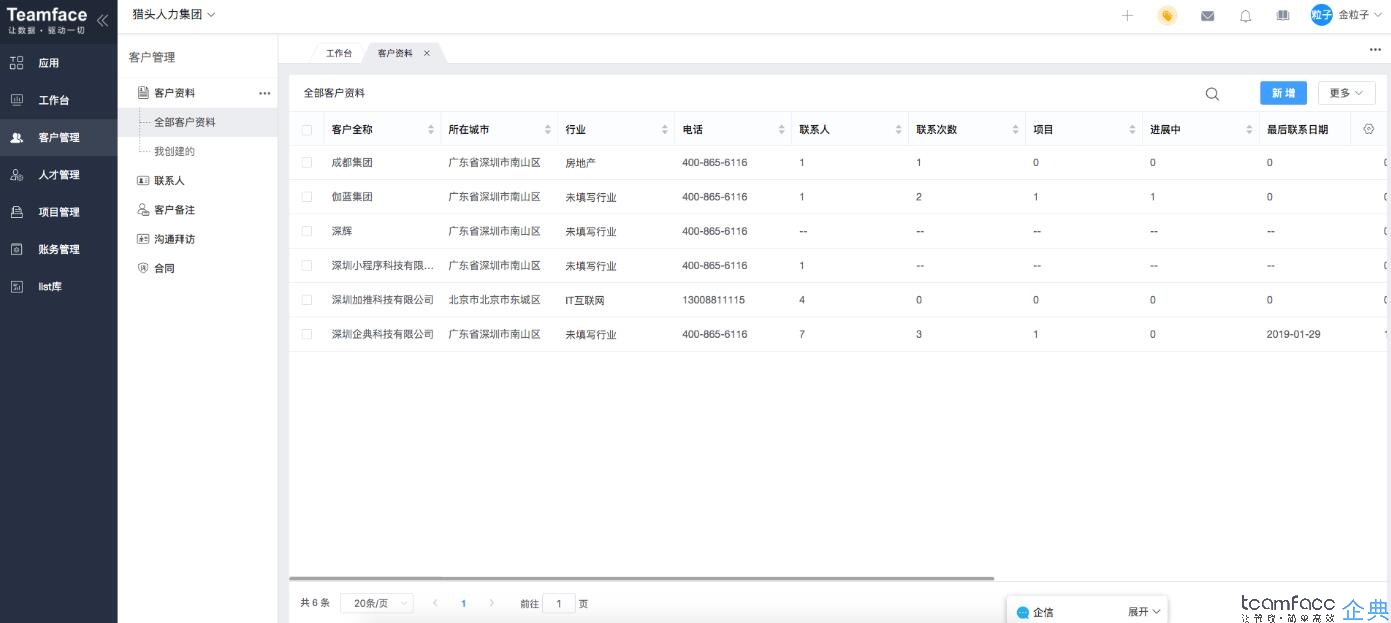1391x623 pixels.
Task: Click three-dots menu next to 客户资料
Action: (265, 93)
